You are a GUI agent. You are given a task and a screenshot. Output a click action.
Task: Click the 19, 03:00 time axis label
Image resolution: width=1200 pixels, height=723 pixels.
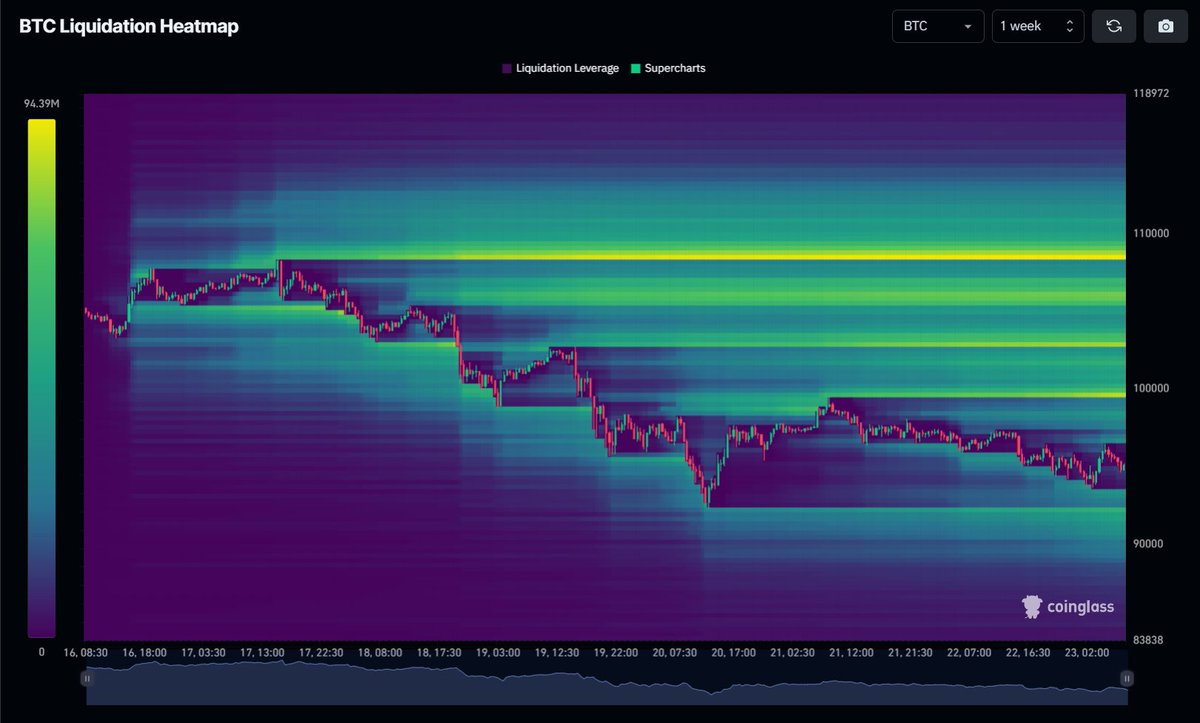[498, 652]
